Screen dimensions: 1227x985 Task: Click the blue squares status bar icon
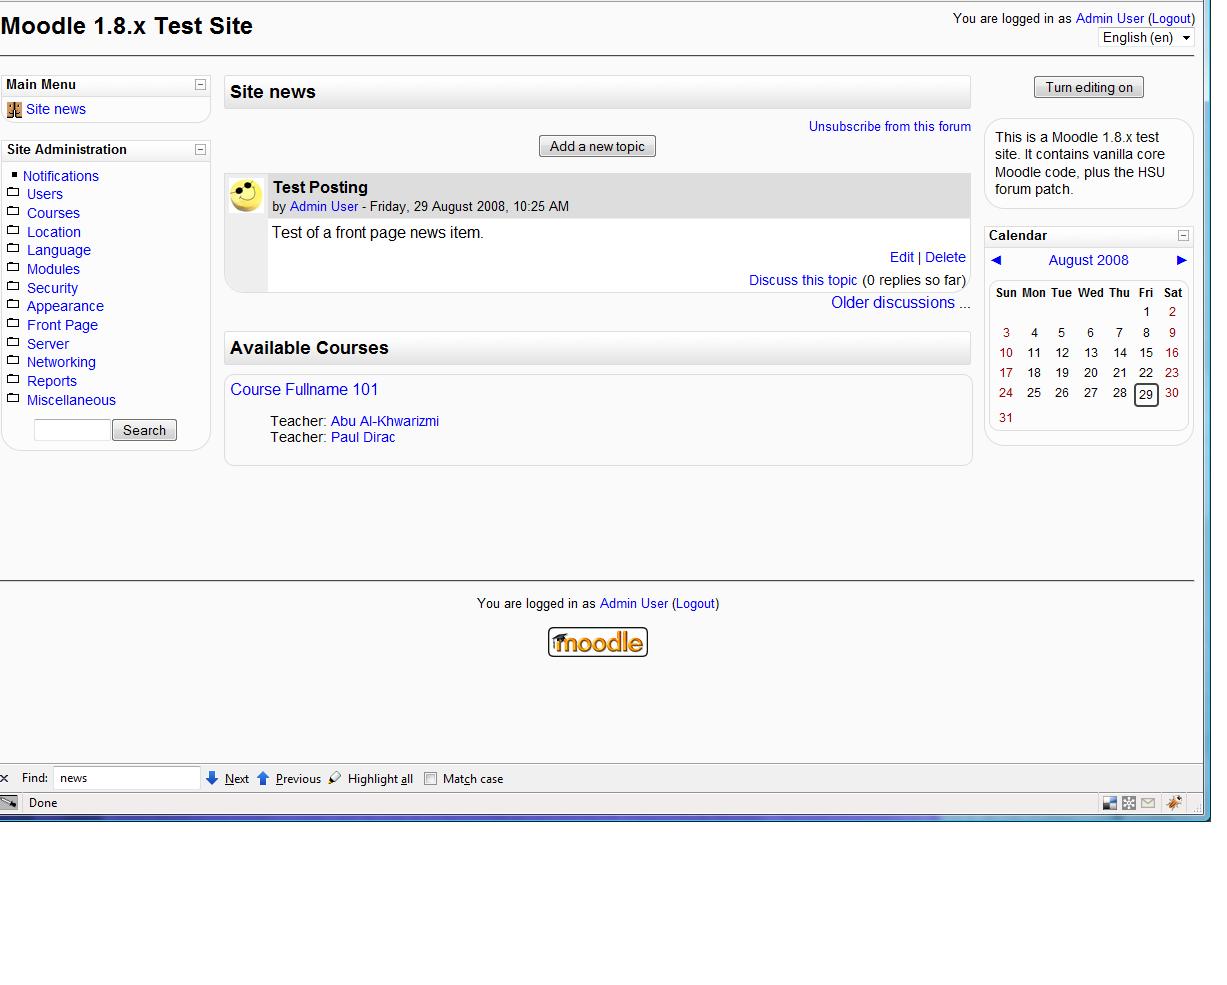pyautogui.click(x=1110, y=802)
